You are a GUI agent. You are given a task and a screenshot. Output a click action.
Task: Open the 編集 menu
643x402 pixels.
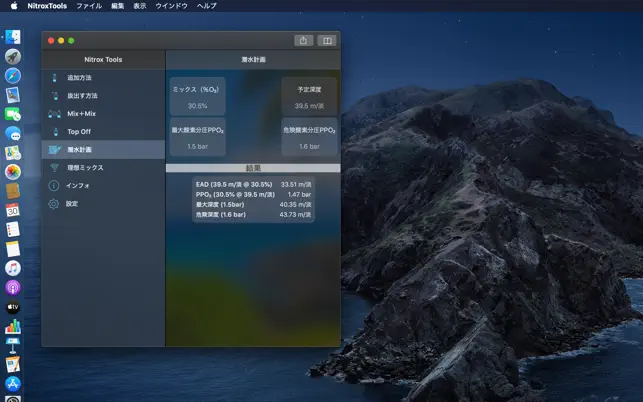coord(117,6)
